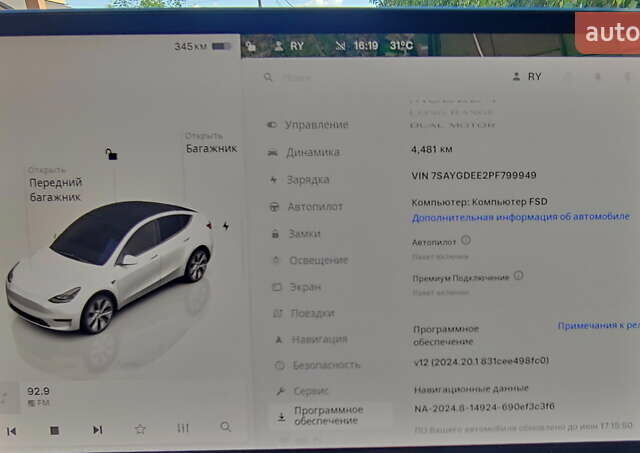Tap software version v12 (2024.20.1) text

pos(481,361)
